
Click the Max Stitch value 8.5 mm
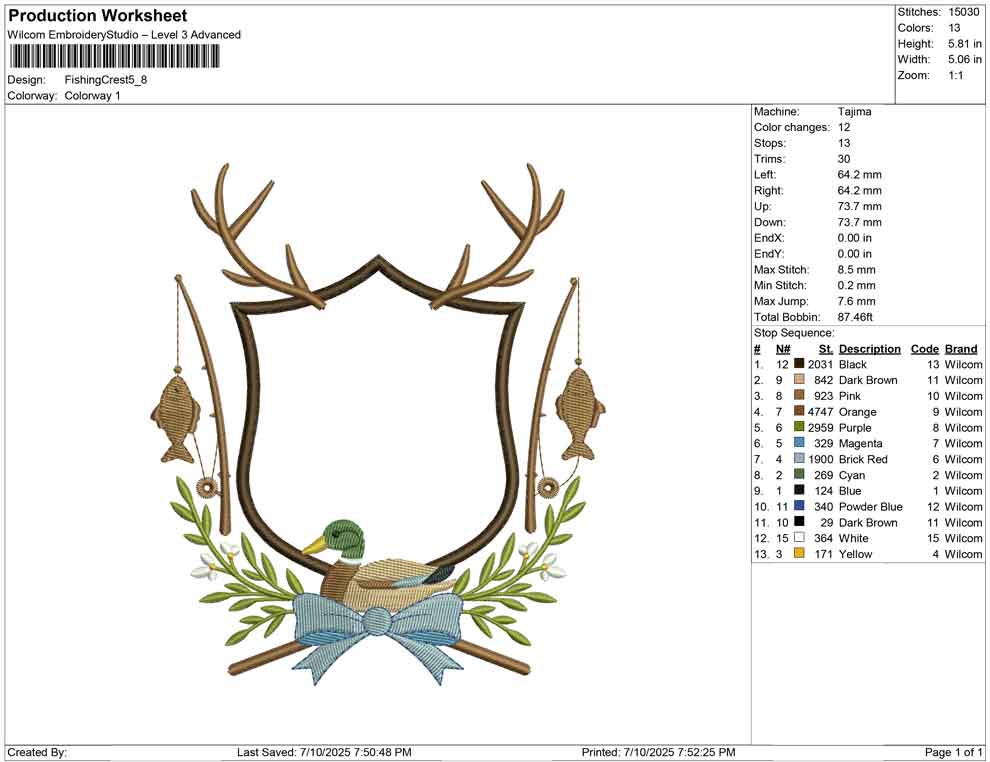coord(857,270)
